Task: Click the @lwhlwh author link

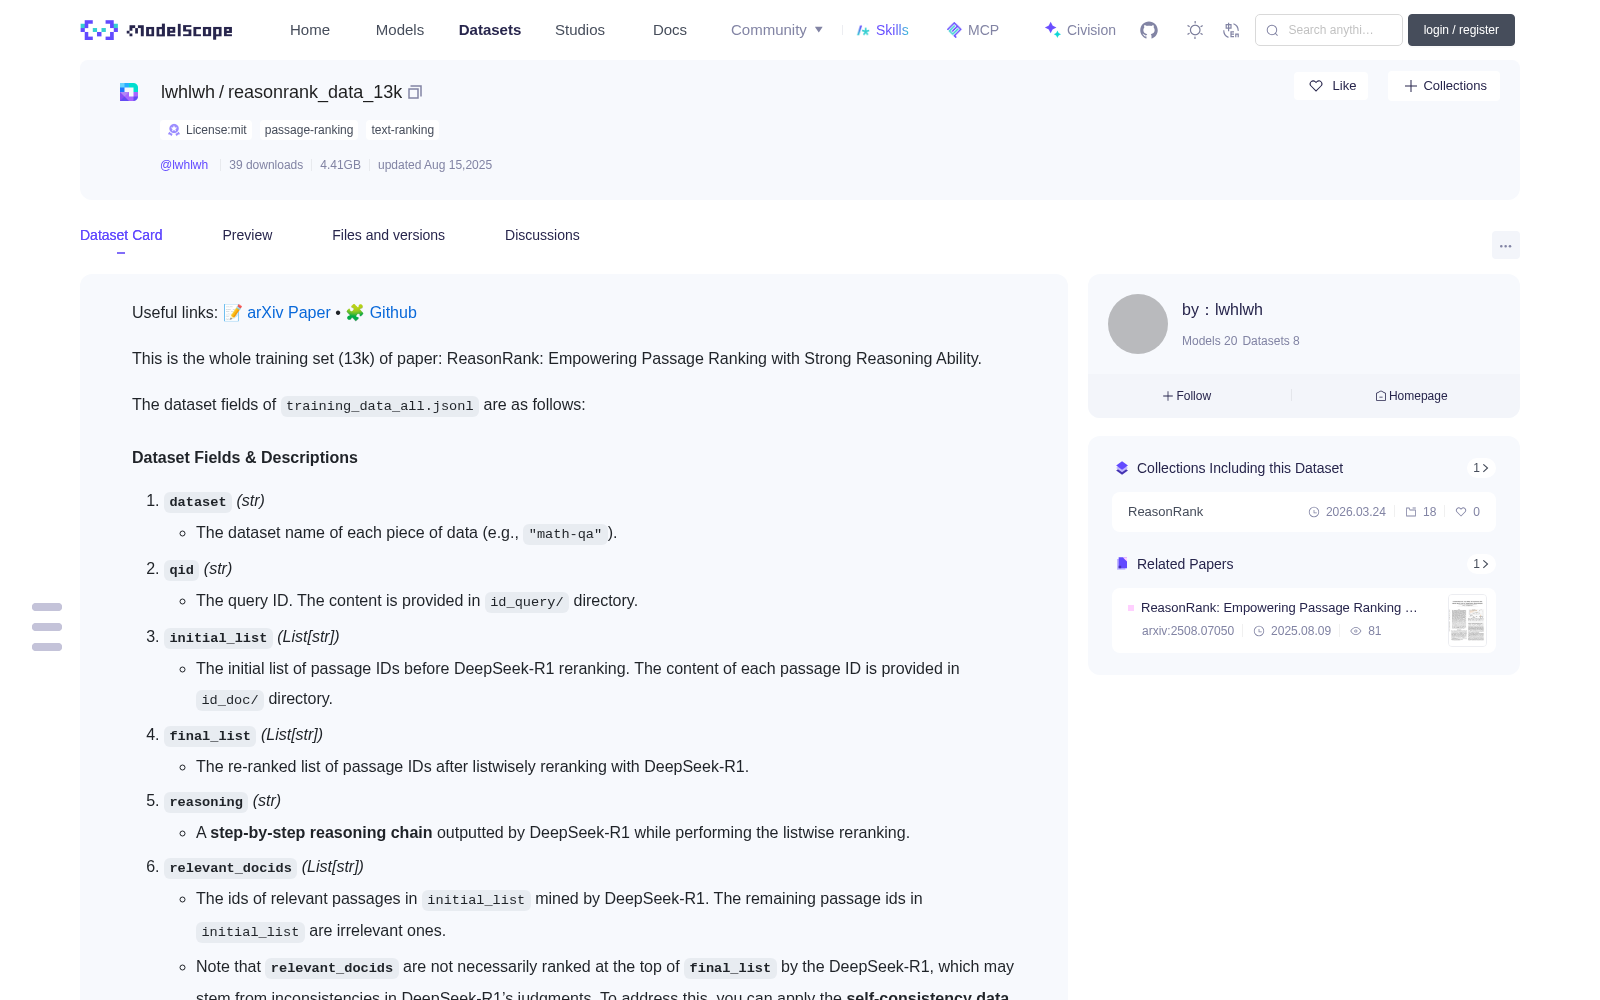Action: [184, 165]
